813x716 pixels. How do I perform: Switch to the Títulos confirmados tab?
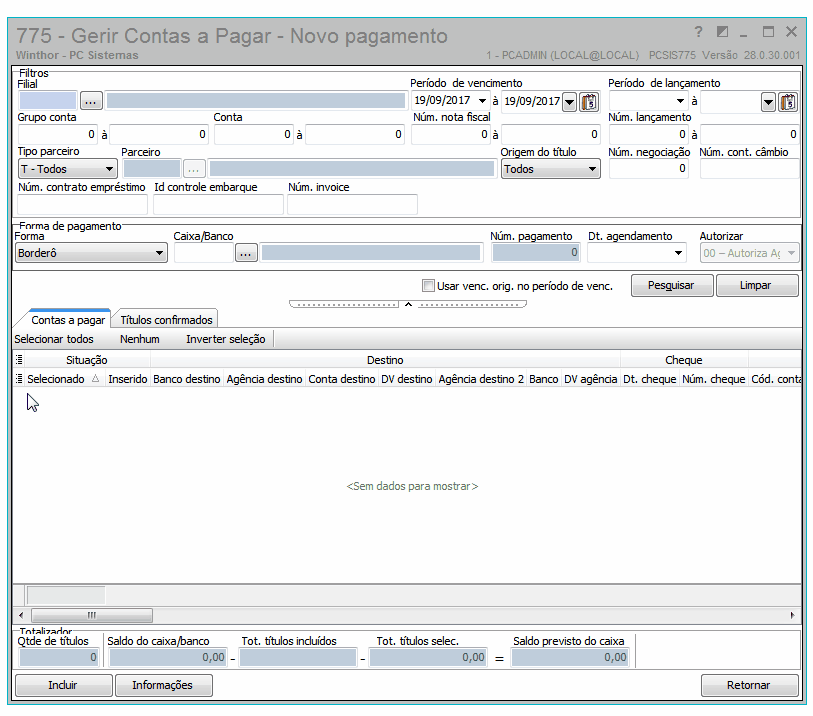(166, 320)
